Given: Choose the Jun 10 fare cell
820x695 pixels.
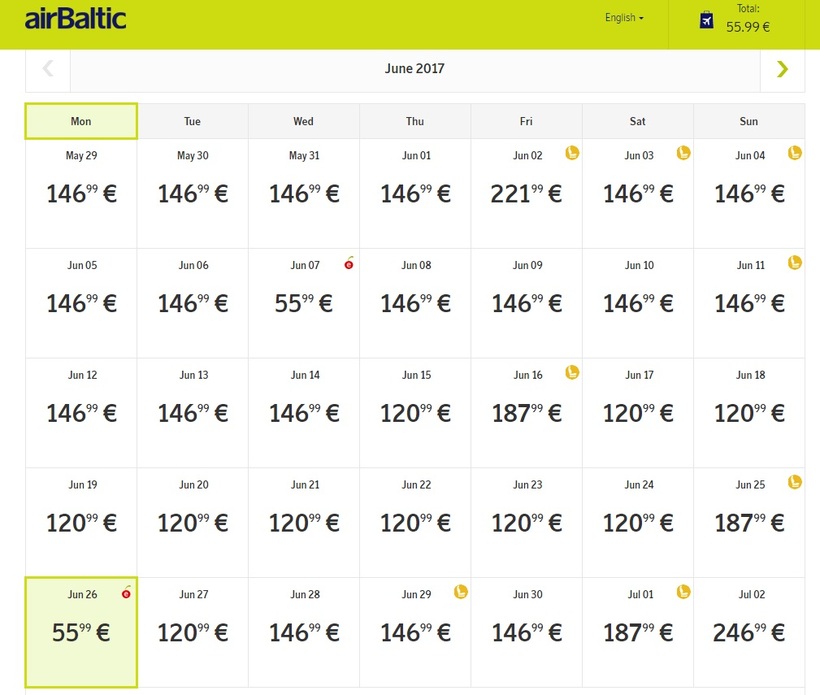Looking at the screenshot, I should 638,303.
